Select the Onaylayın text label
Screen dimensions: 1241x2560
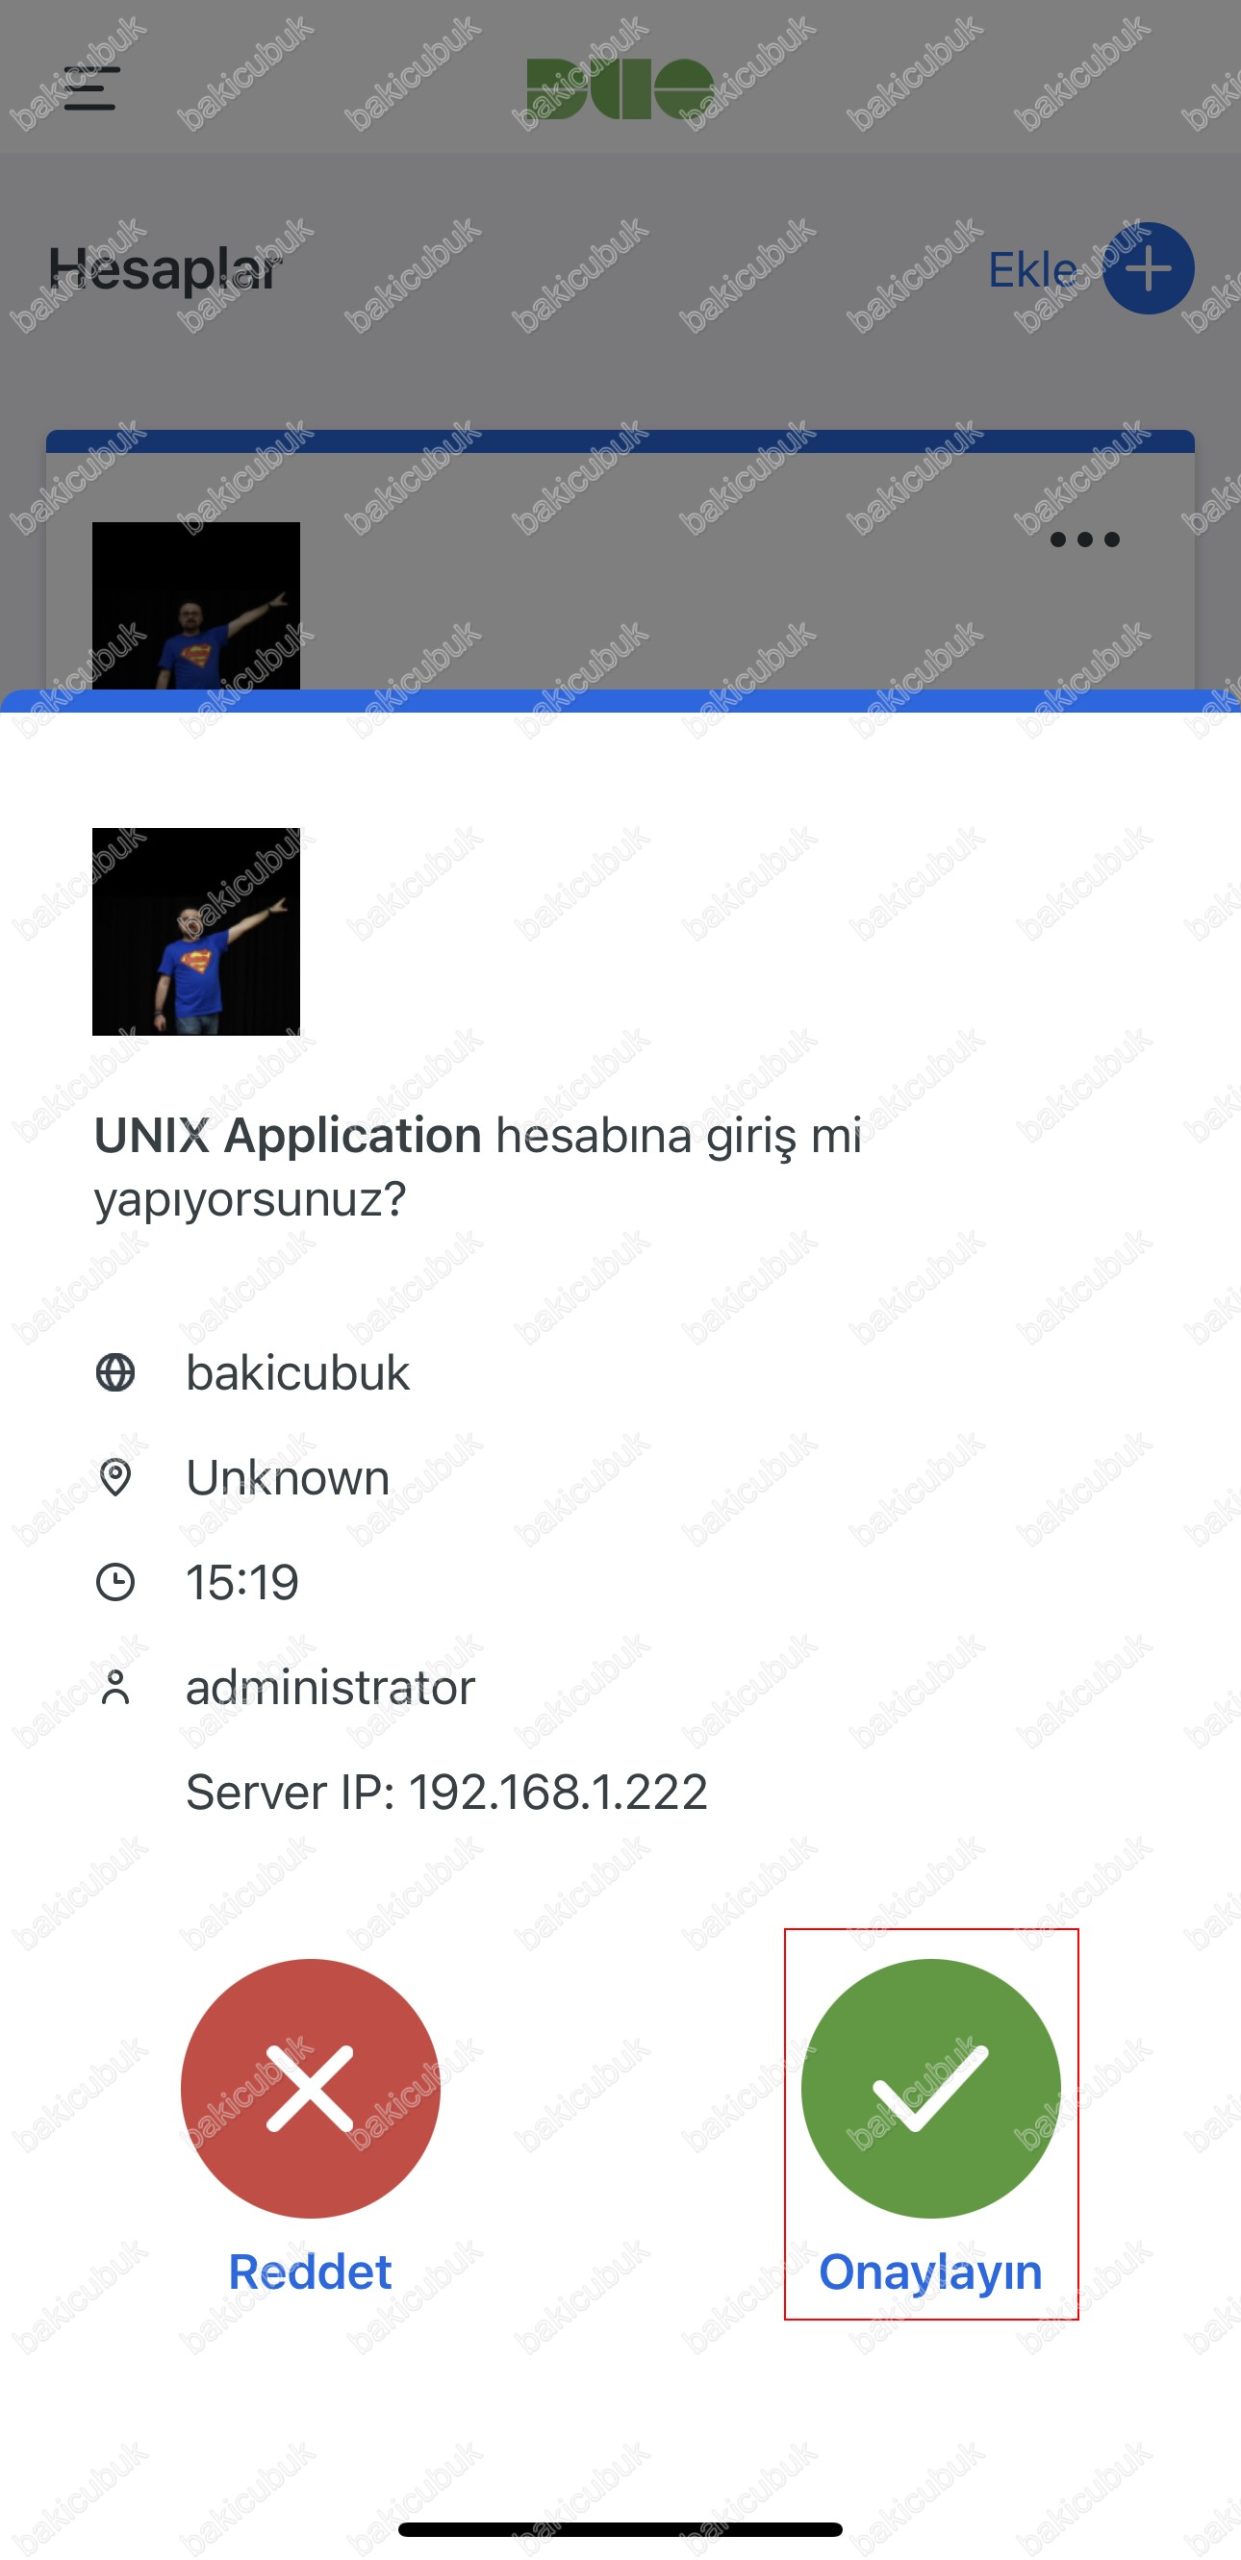coord(930,2272)
